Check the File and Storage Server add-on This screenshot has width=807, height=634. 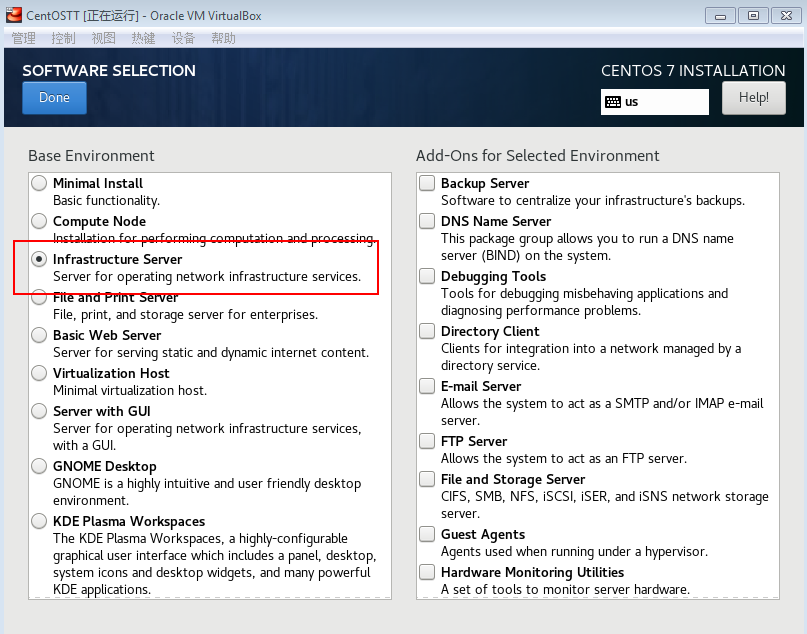coord(427,479)
